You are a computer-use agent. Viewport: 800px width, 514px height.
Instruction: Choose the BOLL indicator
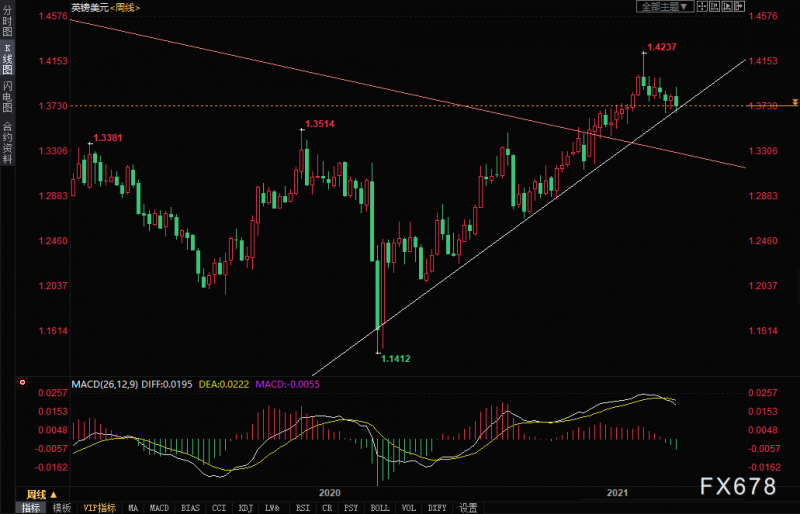[380, 508]
